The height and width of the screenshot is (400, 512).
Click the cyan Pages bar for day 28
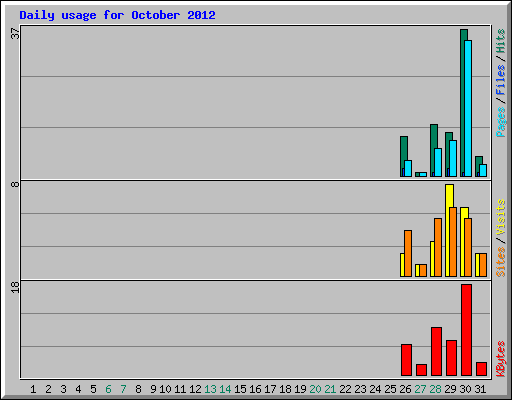[438, 162]
